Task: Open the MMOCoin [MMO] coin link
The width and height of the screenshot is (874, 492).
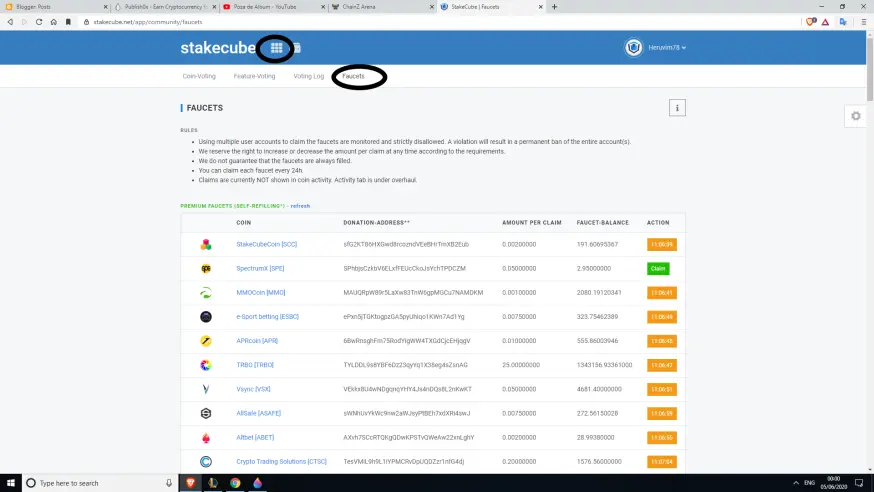Action: [260, 293]
